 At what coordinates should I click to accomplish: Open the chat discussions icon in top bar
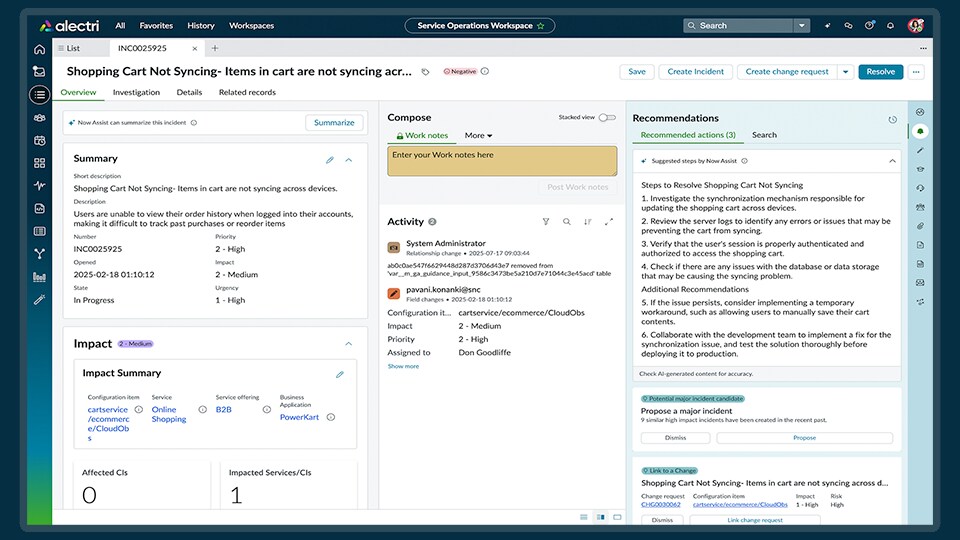coord(848,26)
